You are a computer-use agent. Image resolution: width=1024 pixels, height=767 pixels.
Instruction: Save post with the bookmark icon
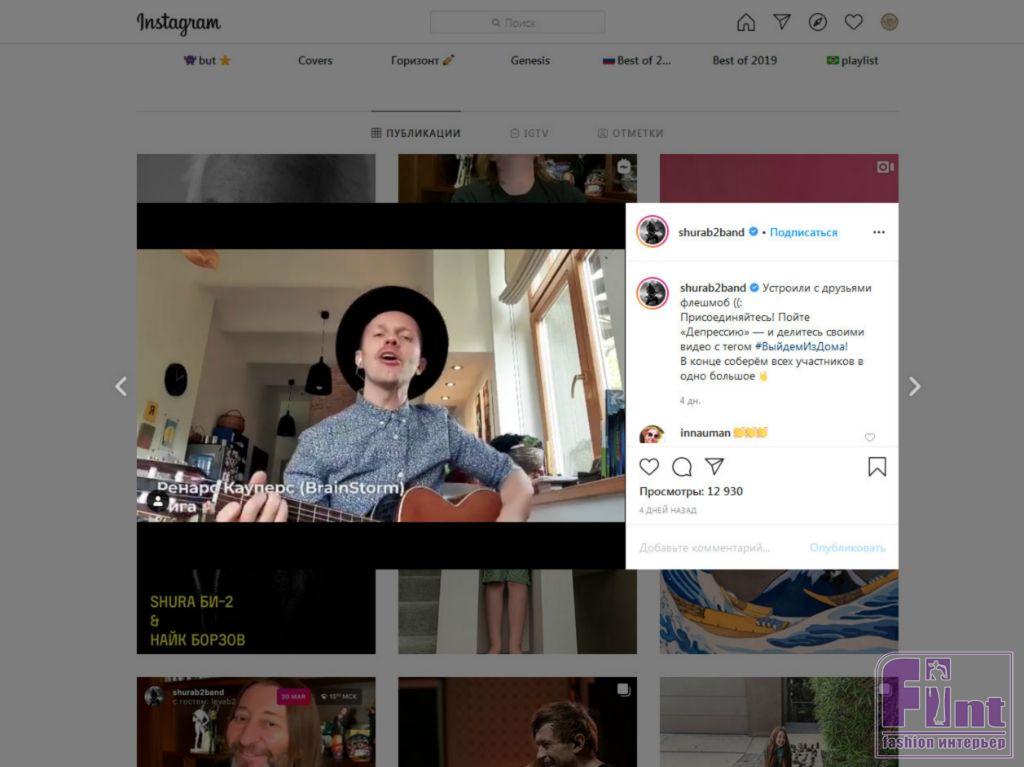pyautogui.click(x=877, y=467)
